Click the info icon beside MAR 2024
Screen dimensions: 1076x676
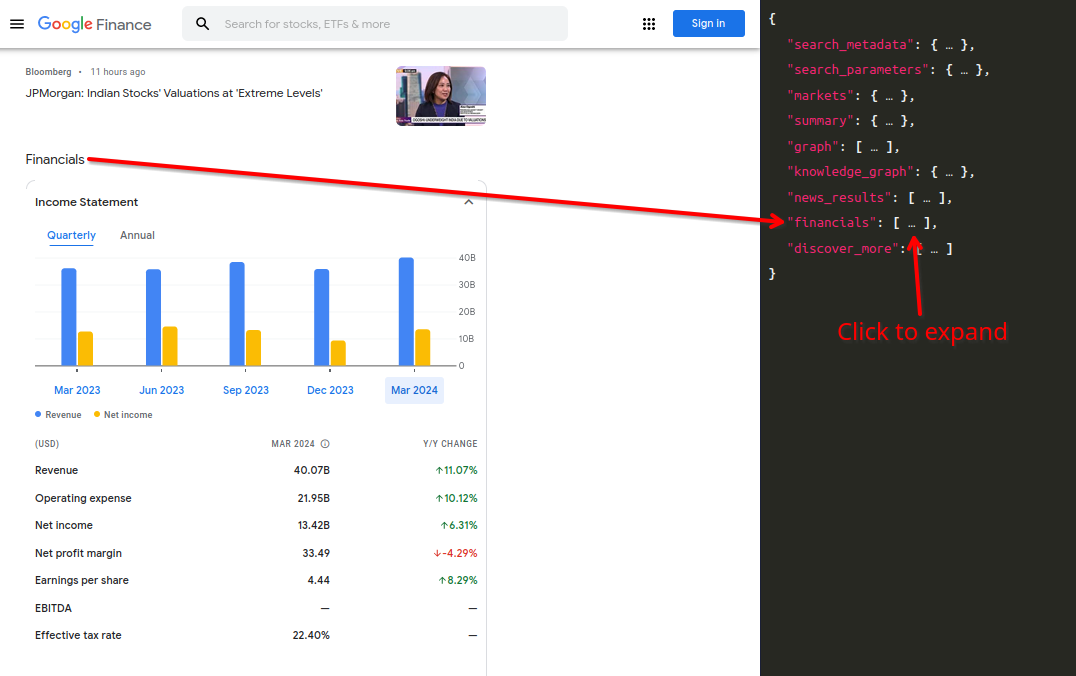[325, 444]
